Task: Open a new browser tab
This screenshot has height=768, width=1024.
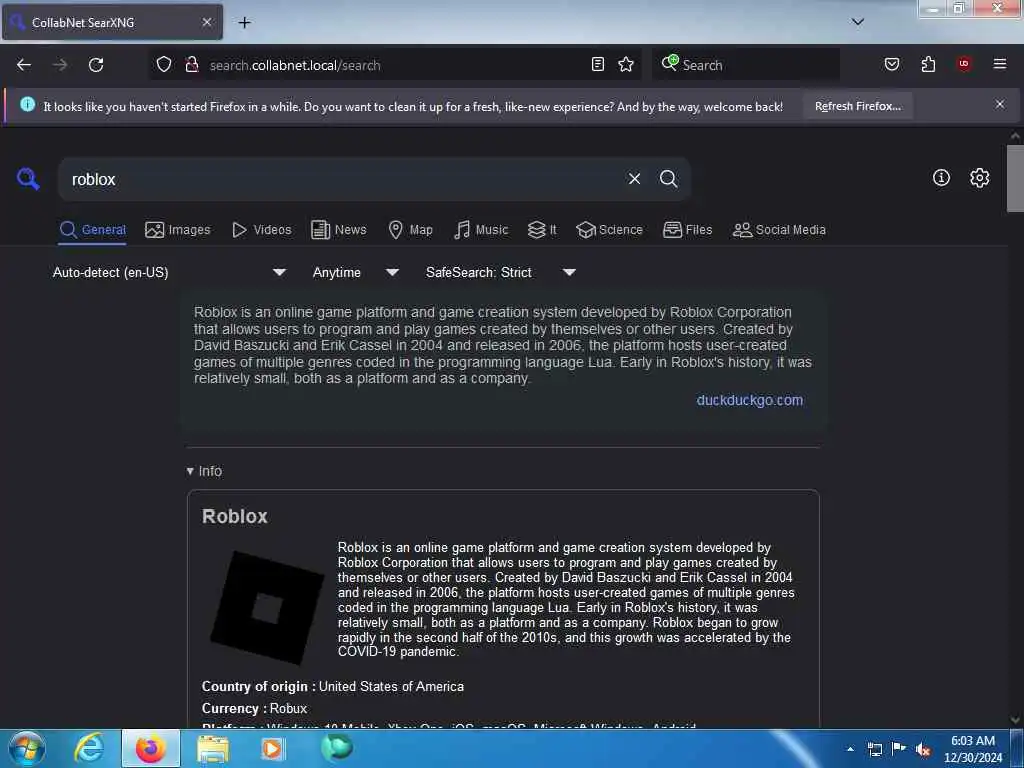Action: pos(244,23)
